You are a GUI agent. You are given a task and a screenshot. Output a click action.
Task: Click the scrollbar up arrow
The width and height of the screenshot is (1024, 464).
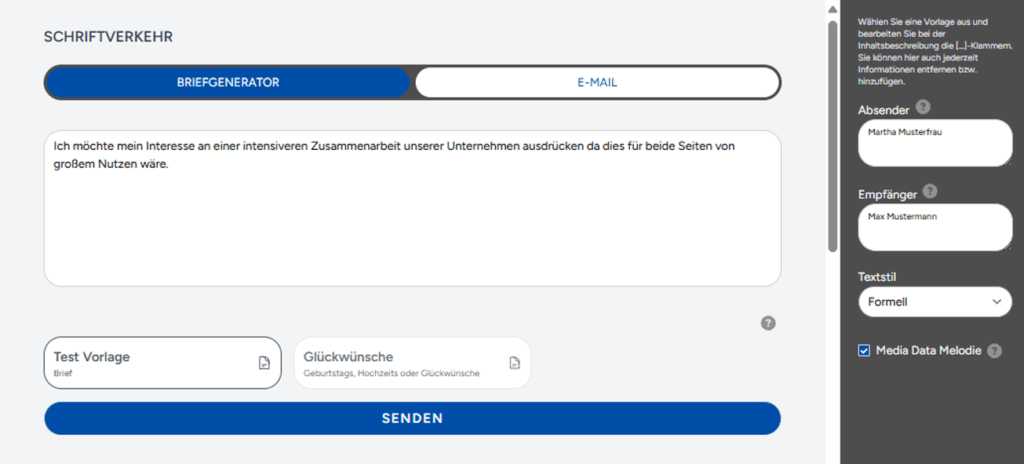[832, 8]
